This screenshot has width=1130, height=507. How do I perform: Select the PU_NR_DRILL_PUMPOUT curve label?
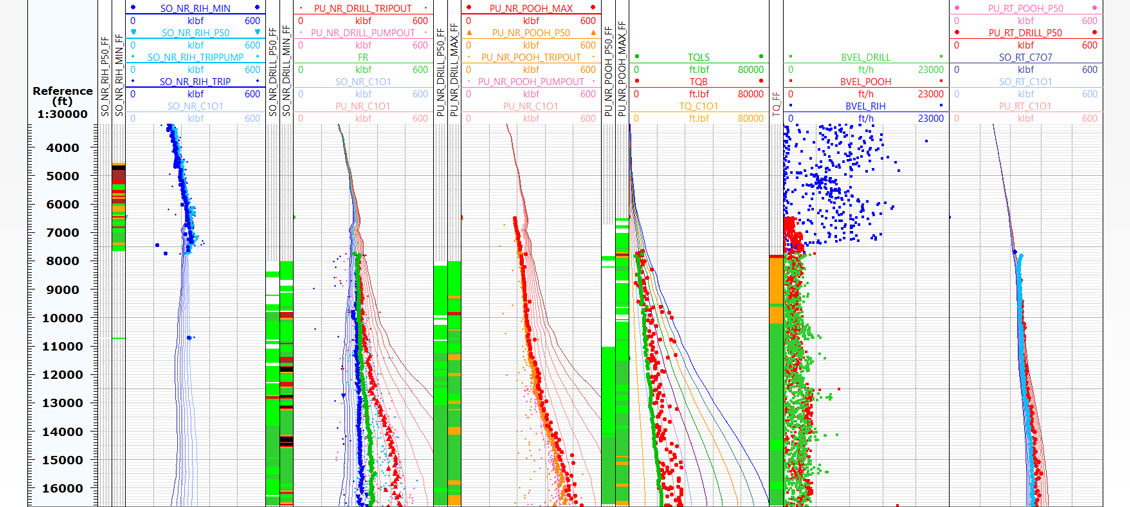pyautogui.click(x=362, y=32)
